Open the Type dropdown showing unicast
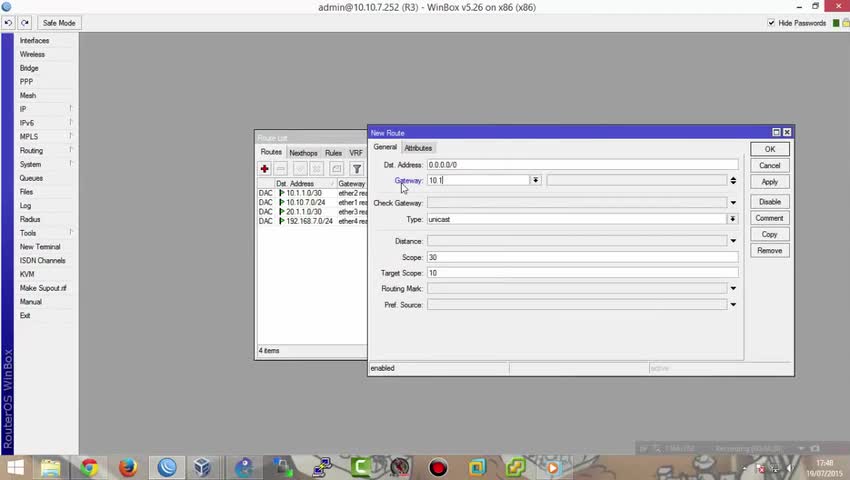850x480 pixels. pos(732,219)
